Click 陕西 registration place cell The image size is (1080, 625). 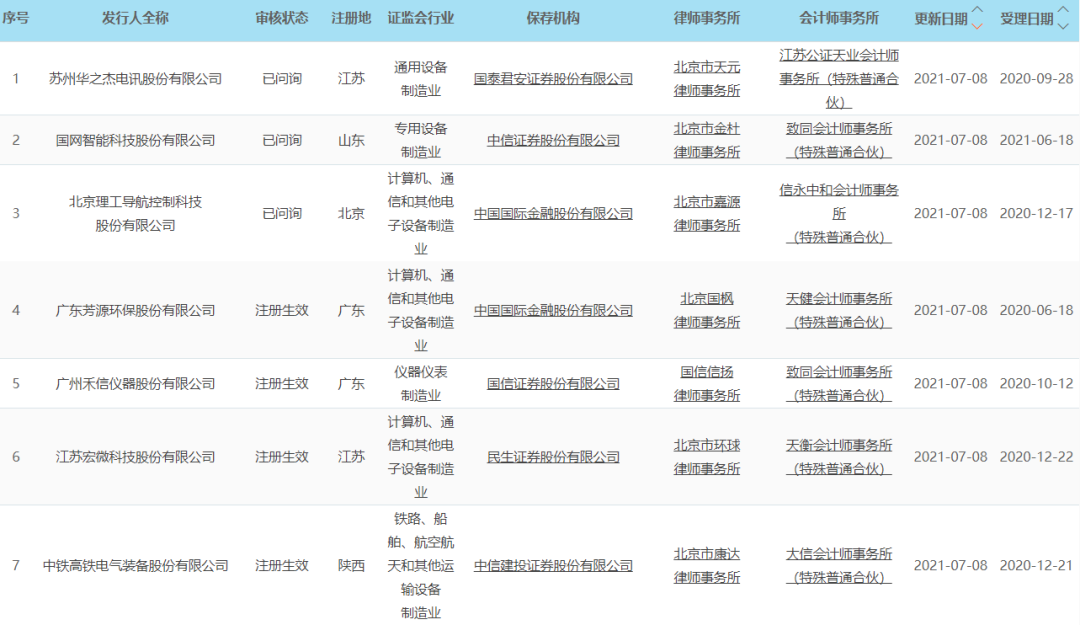351,566
